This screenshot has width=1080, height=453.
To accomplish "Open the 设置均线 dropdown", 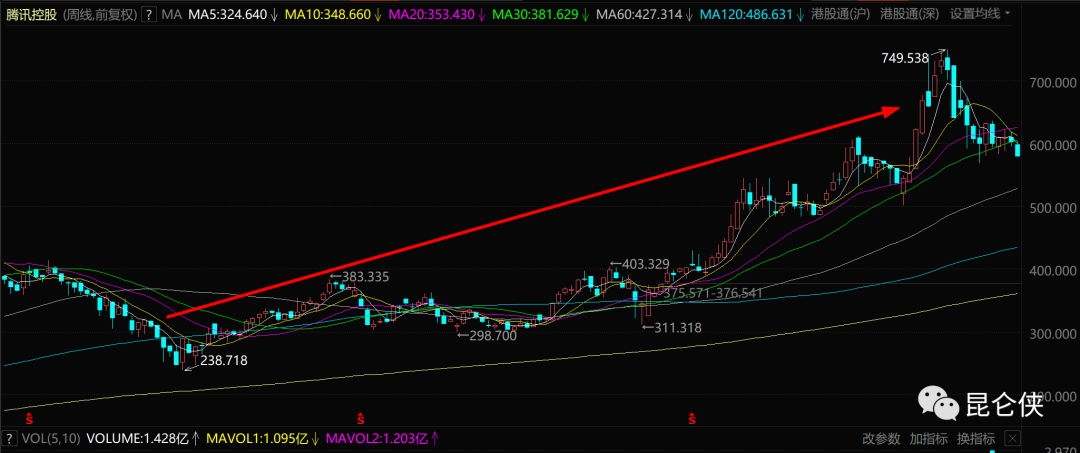I will (x=979, y=15).
